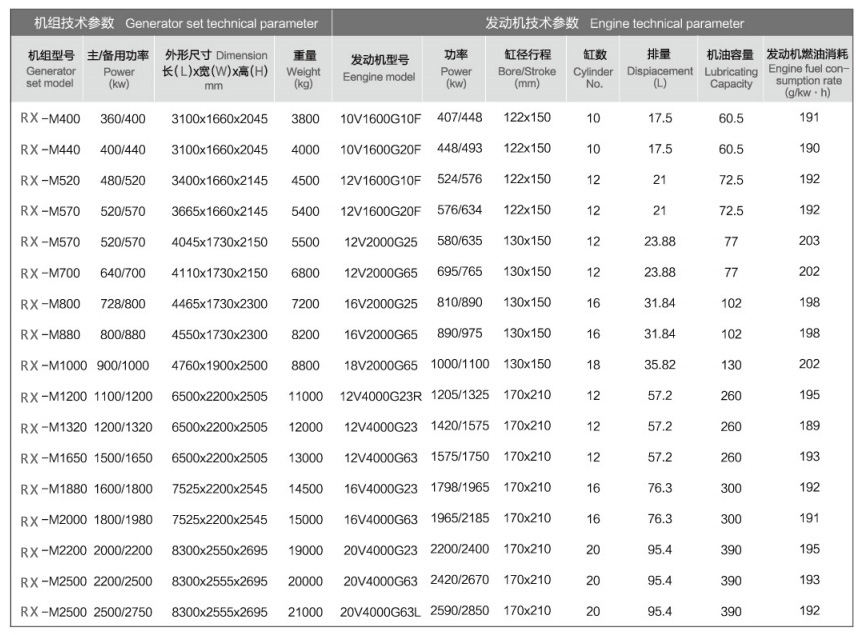Click the 21000 weight value
Screen dimensions: 866x635
[305, 611]
